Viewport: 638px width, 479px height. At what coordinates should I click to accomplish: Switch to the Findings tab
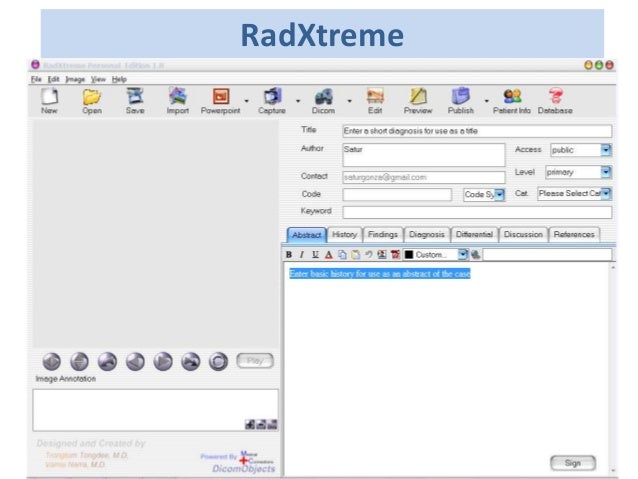pos(382,235)
